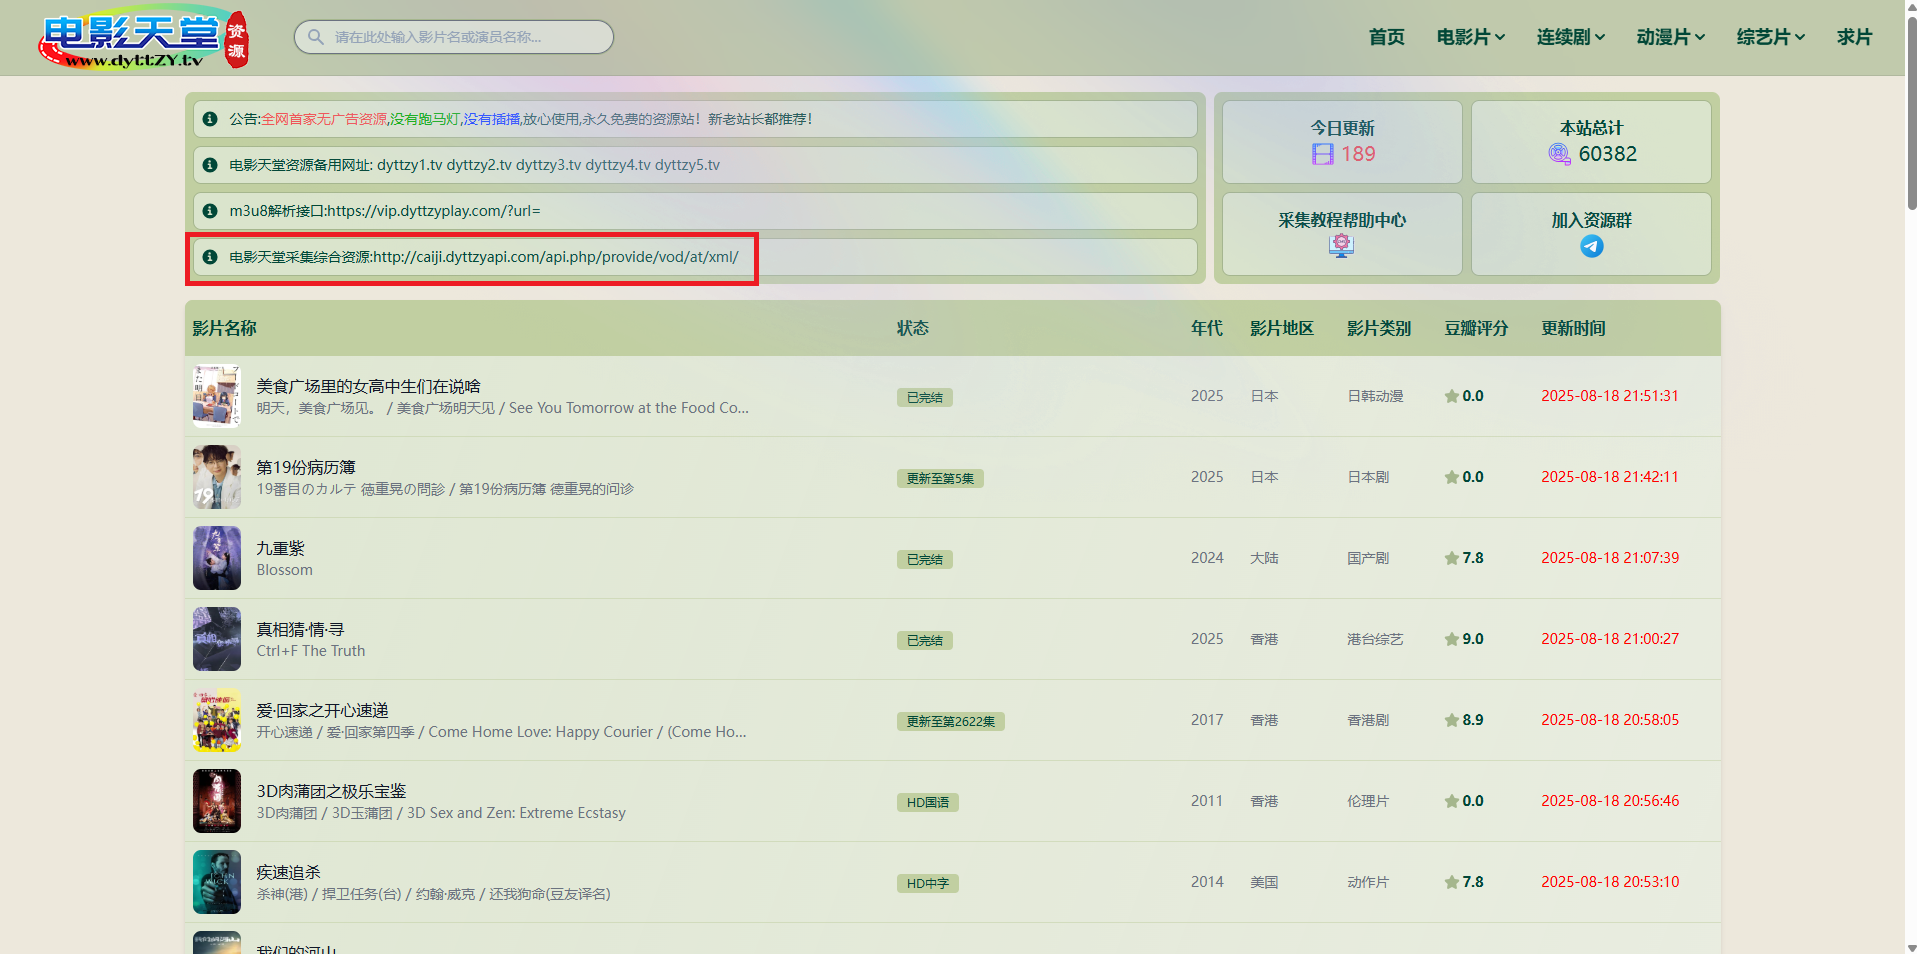Expand the 综艺片 dropdown menu
Image resolution: width=1917 pixels, height=954 pixels.
coord(1771,37)
